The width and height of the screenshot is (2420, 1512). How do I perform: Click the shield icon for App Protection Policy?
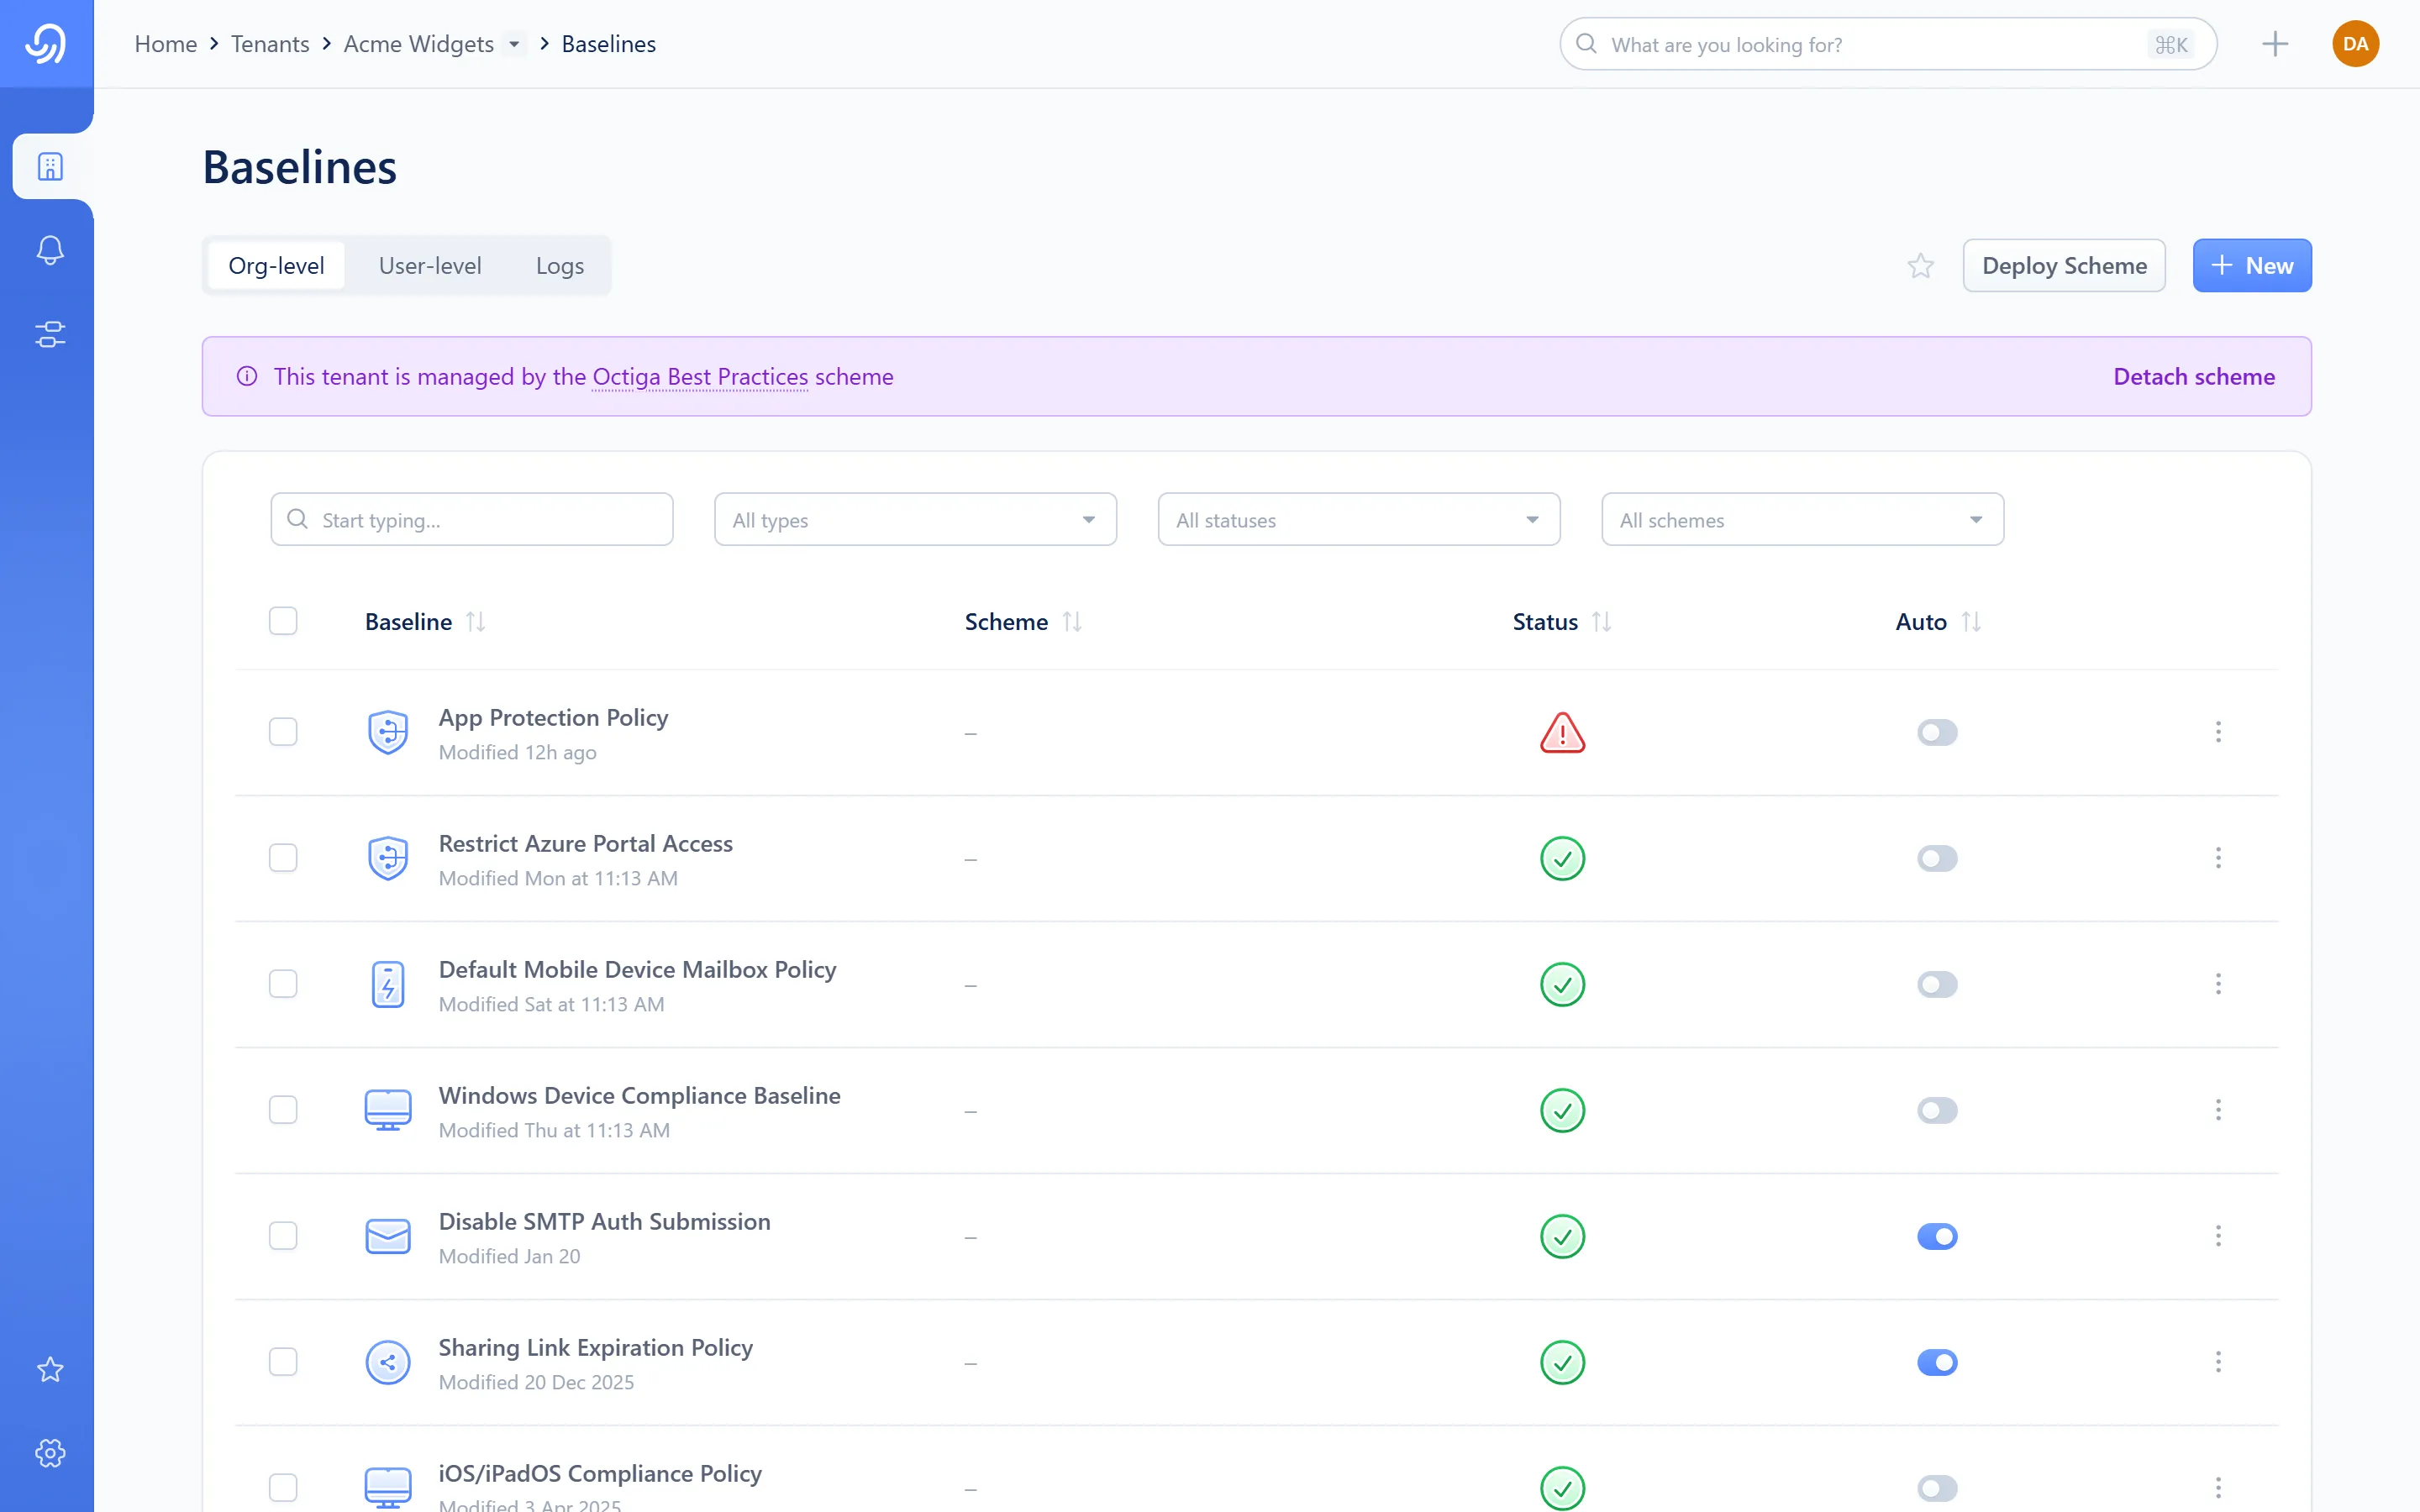[388, 732]
